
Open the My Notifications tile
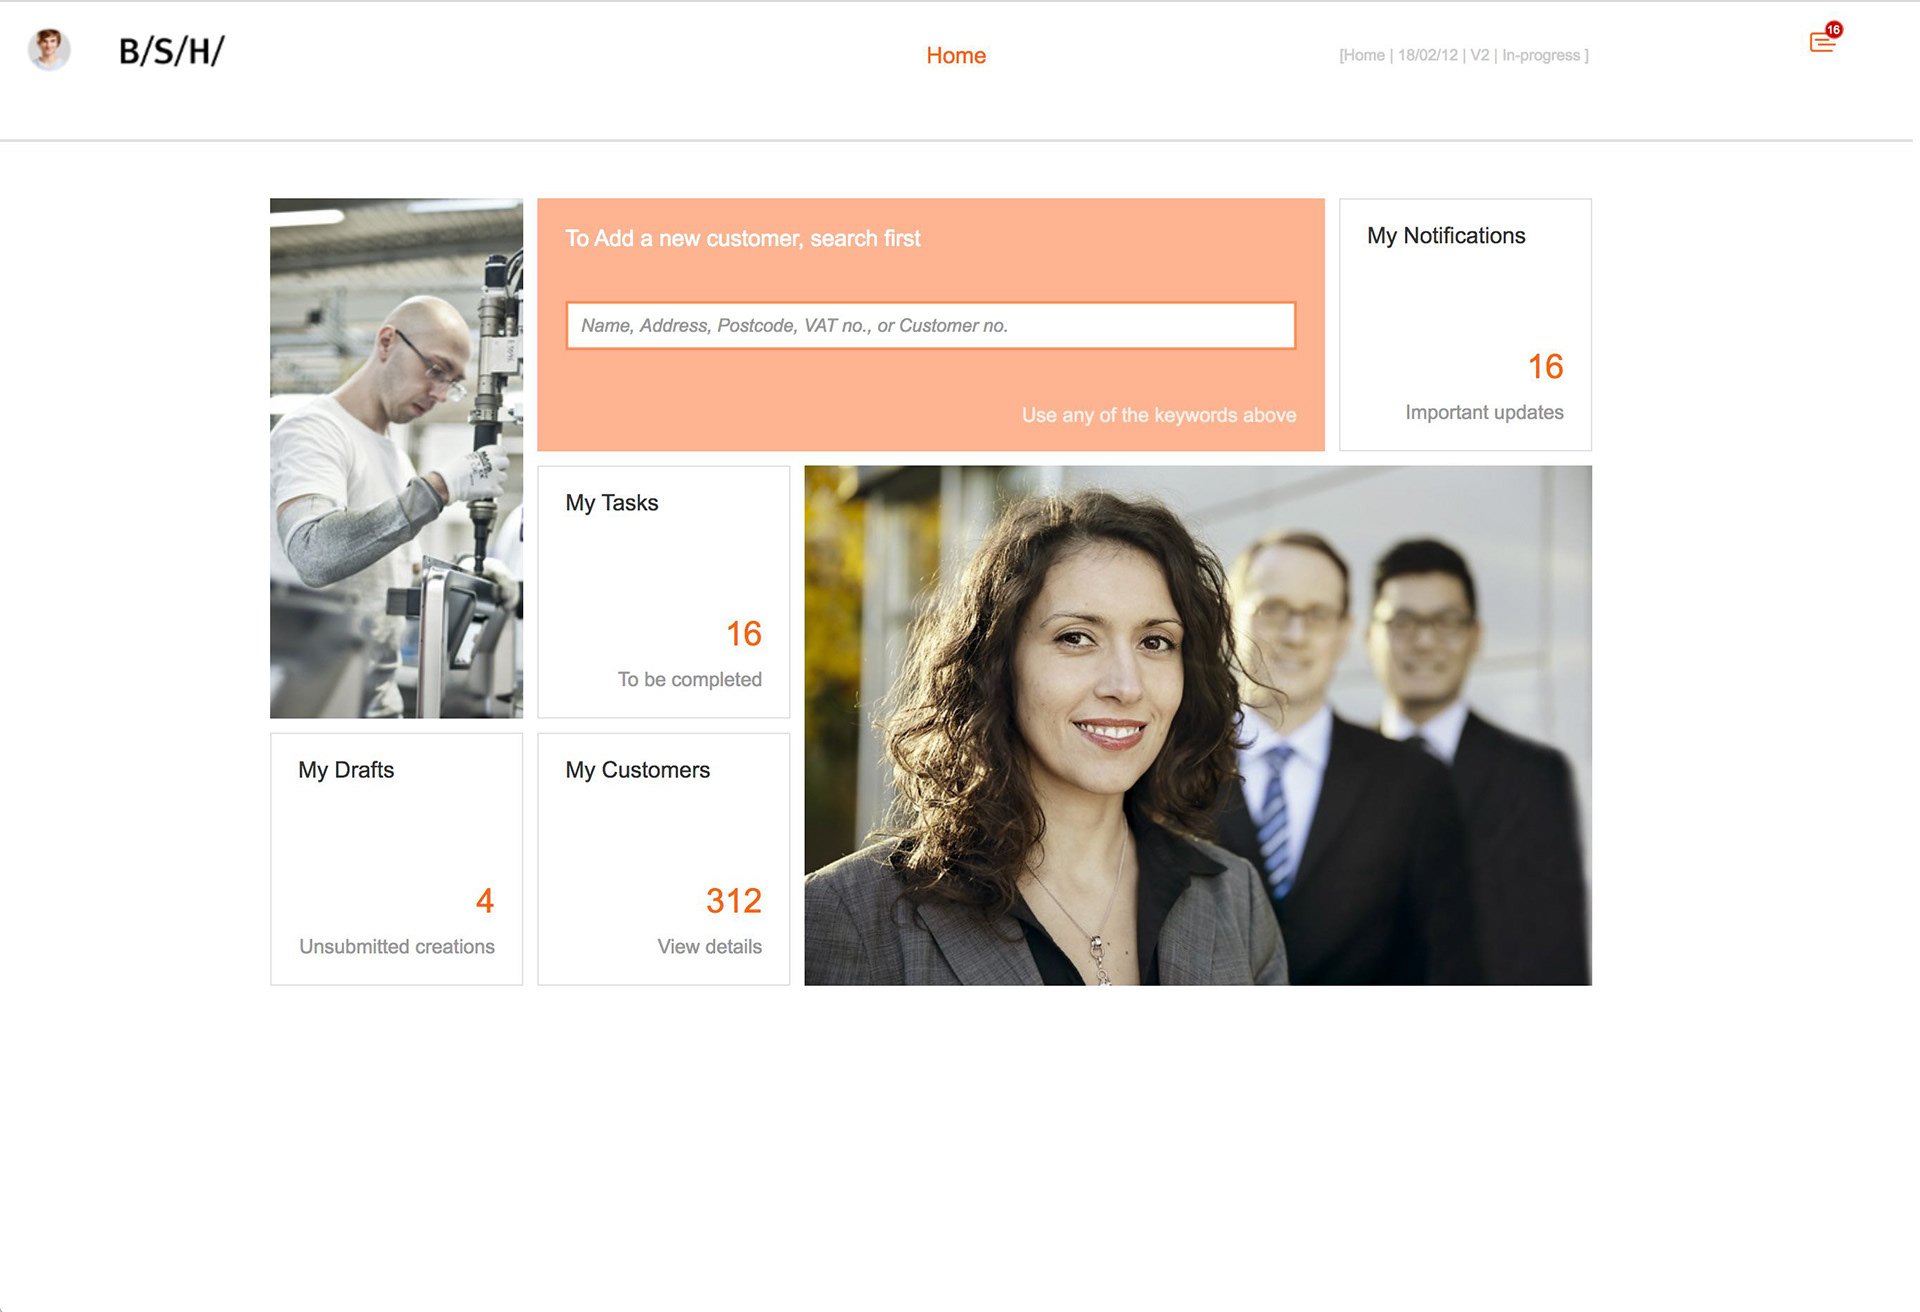point(1465,325)
